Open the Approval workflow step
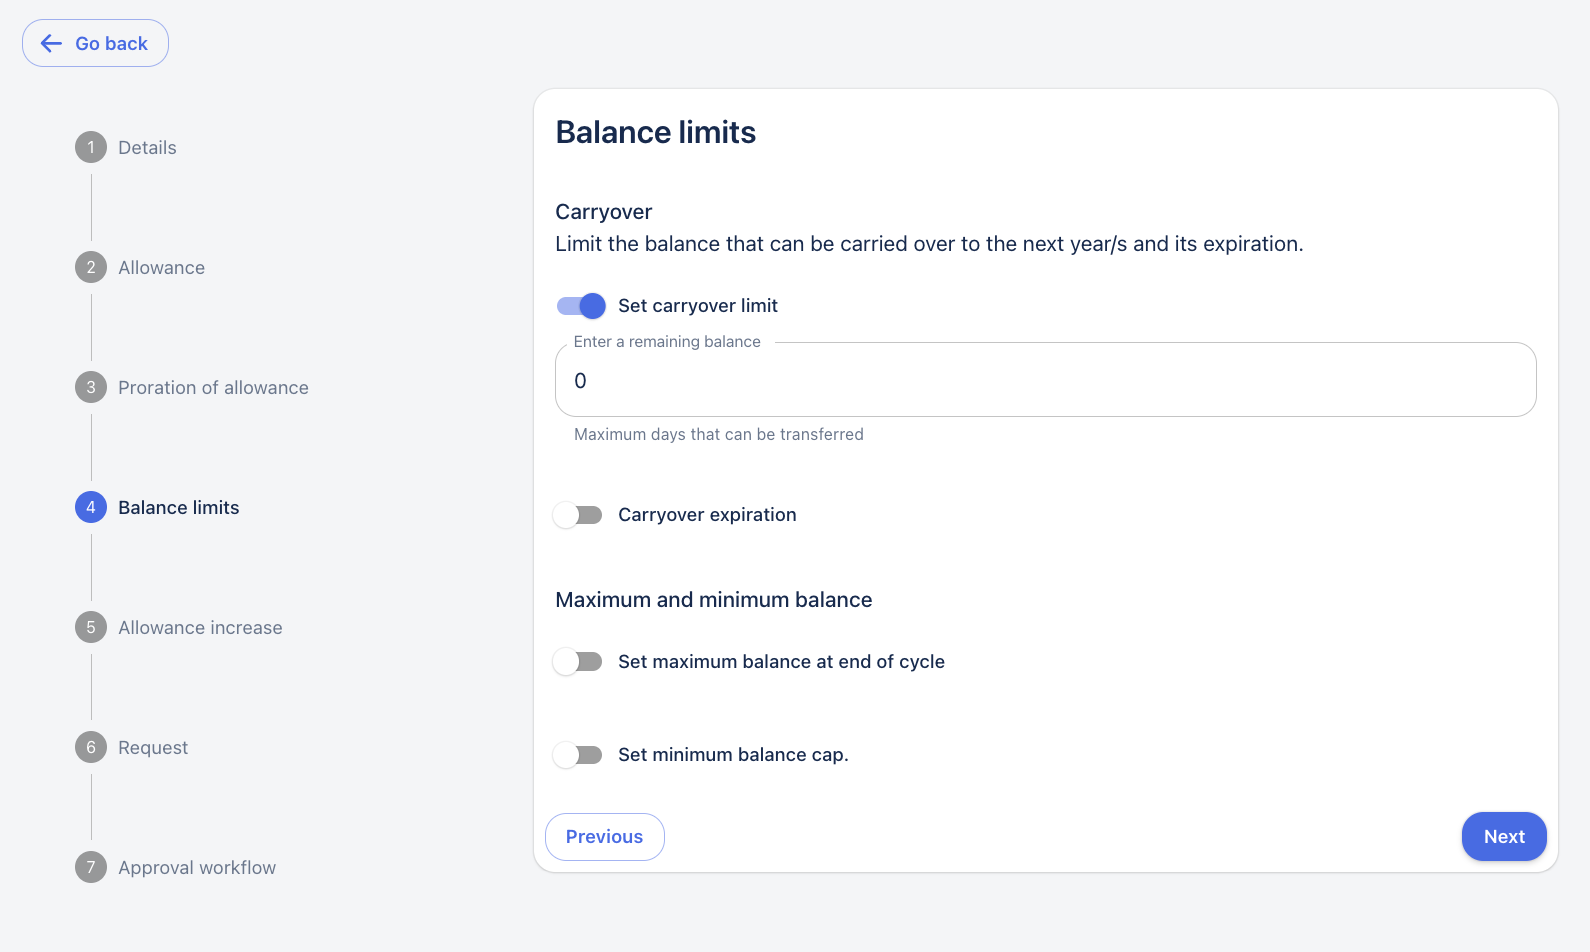 197,868
